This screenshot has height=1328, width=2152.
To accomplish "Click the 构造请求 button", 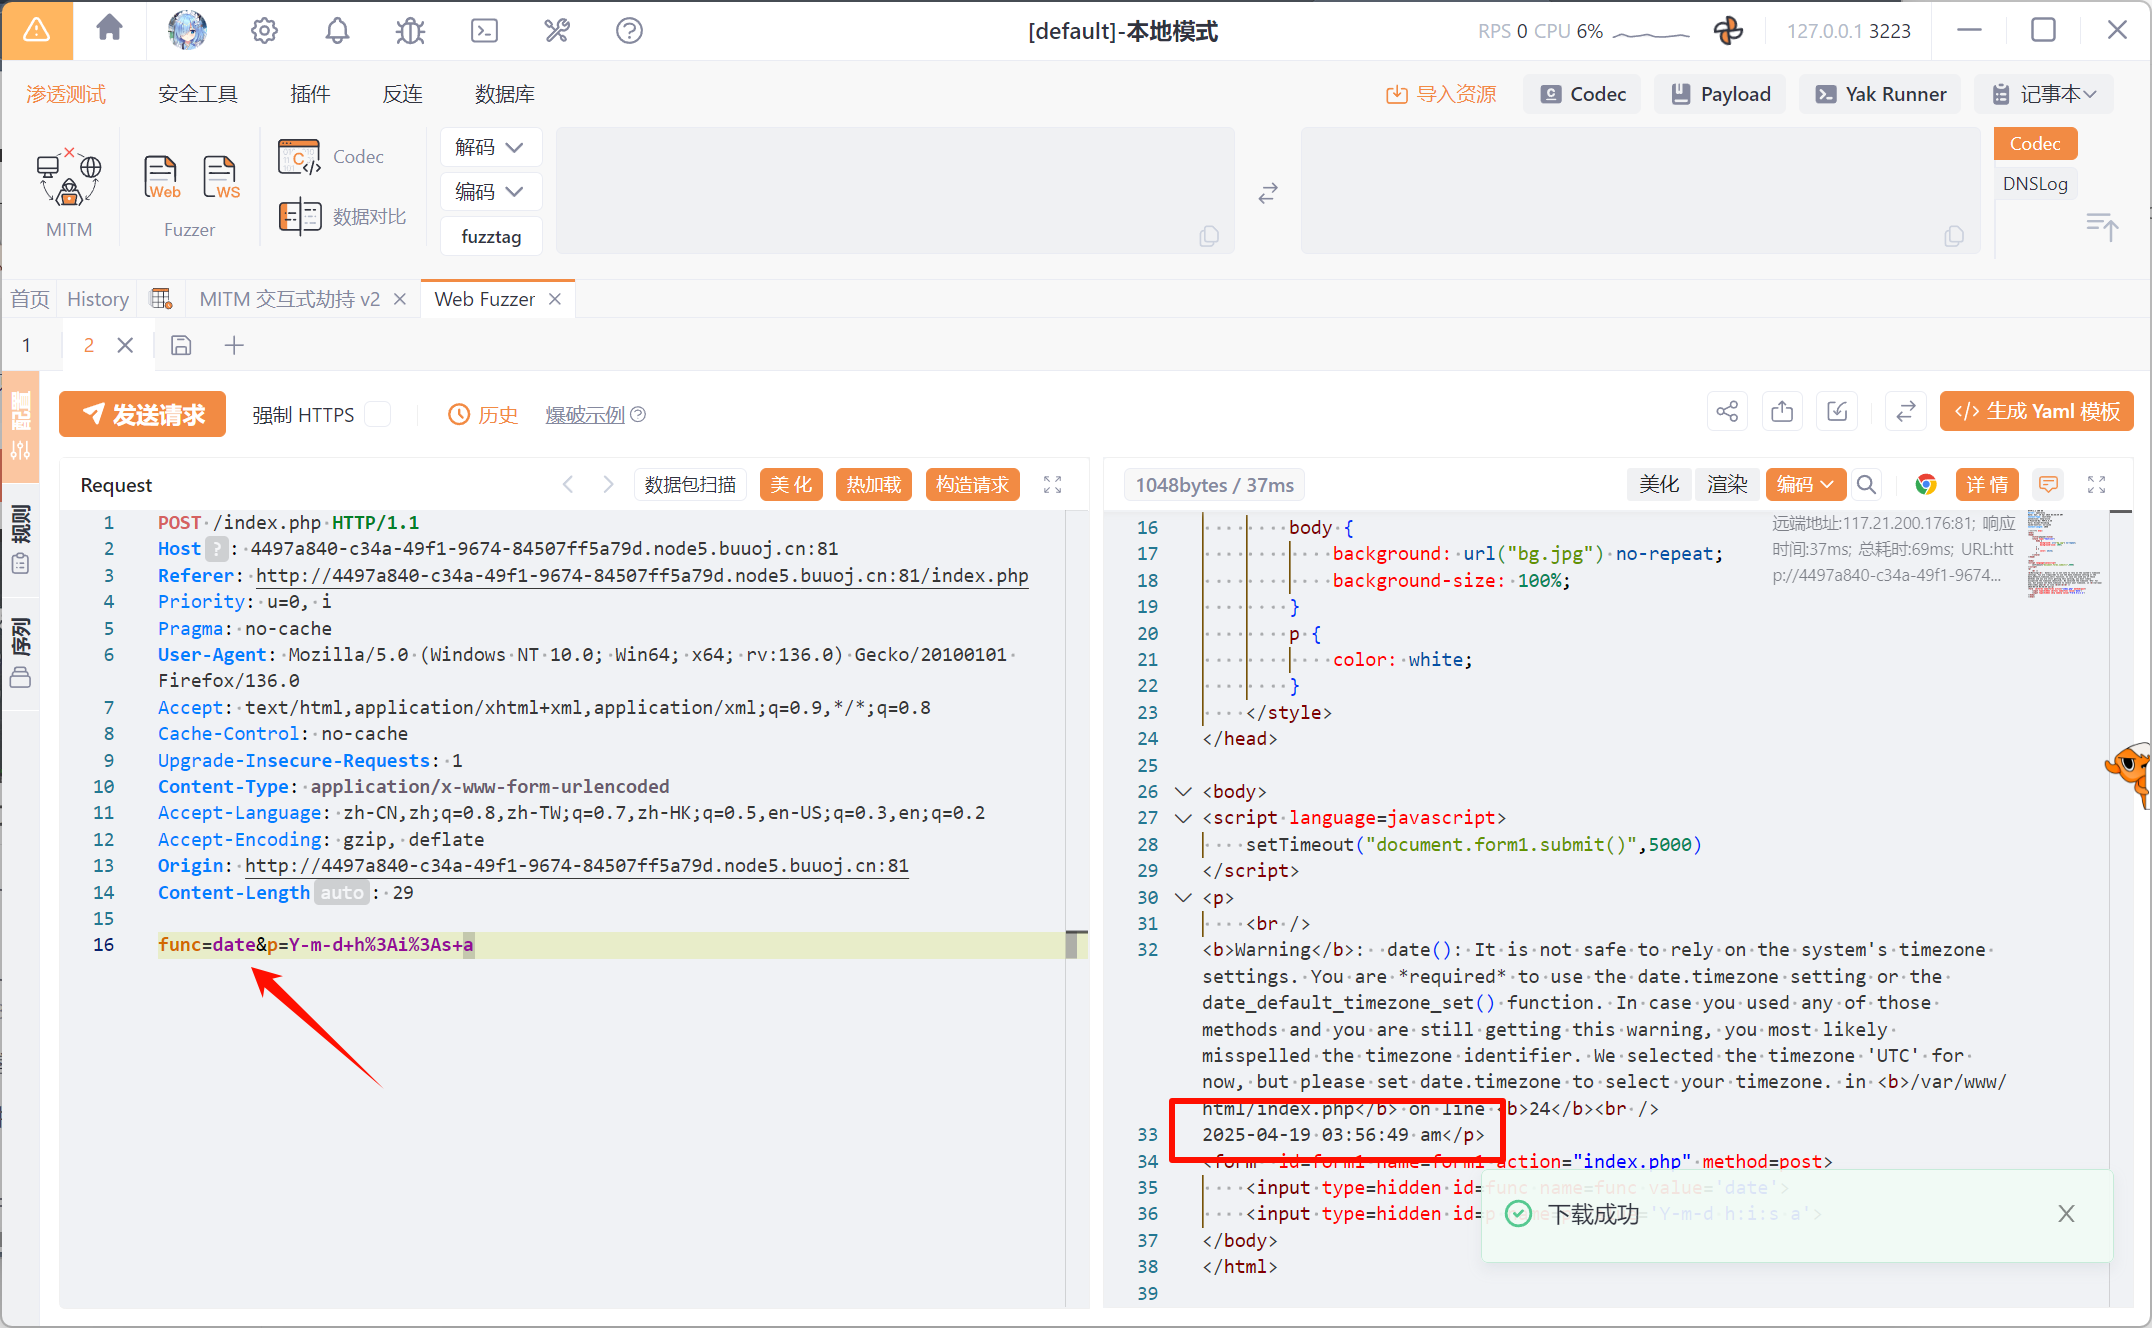I will pyautogui.click(x=973, y=485).
